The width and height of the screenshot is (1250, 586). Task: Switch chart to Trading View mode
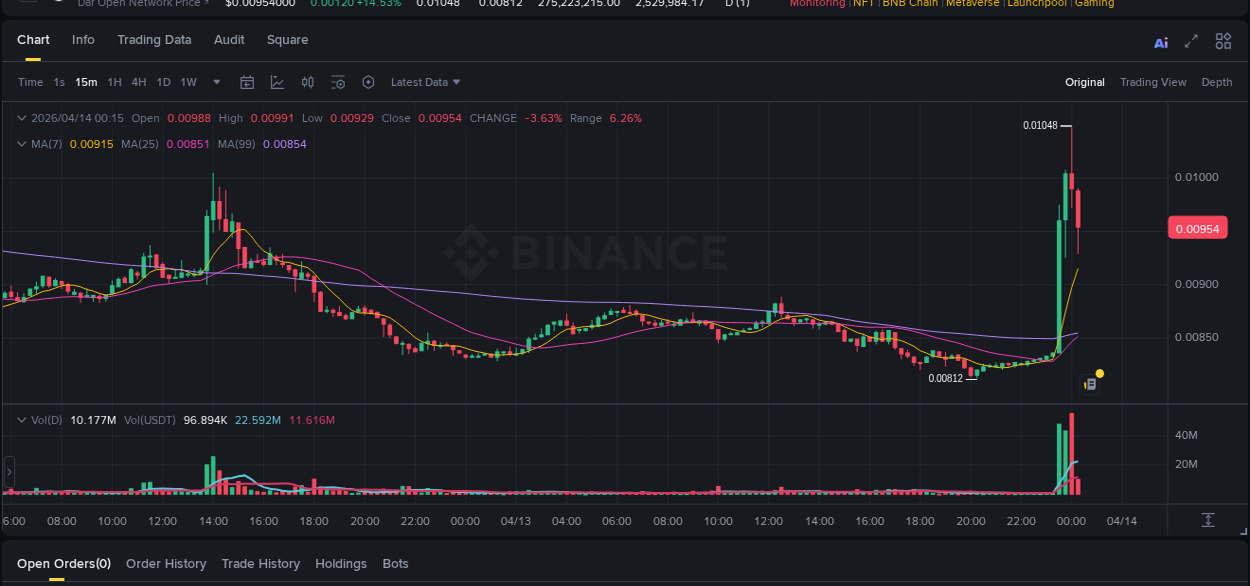1153,82
